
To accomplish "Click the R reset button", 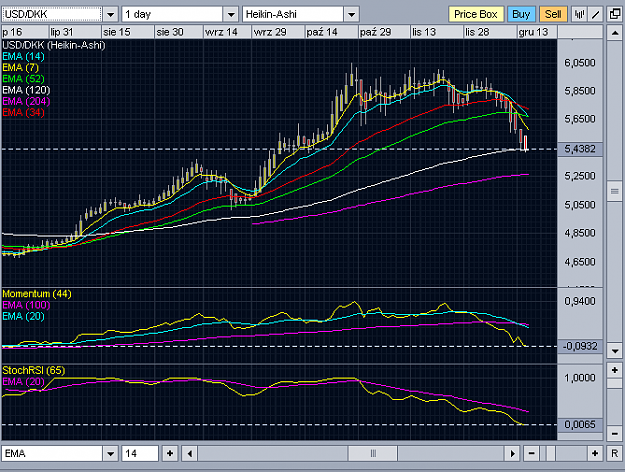I will (615, 453).
